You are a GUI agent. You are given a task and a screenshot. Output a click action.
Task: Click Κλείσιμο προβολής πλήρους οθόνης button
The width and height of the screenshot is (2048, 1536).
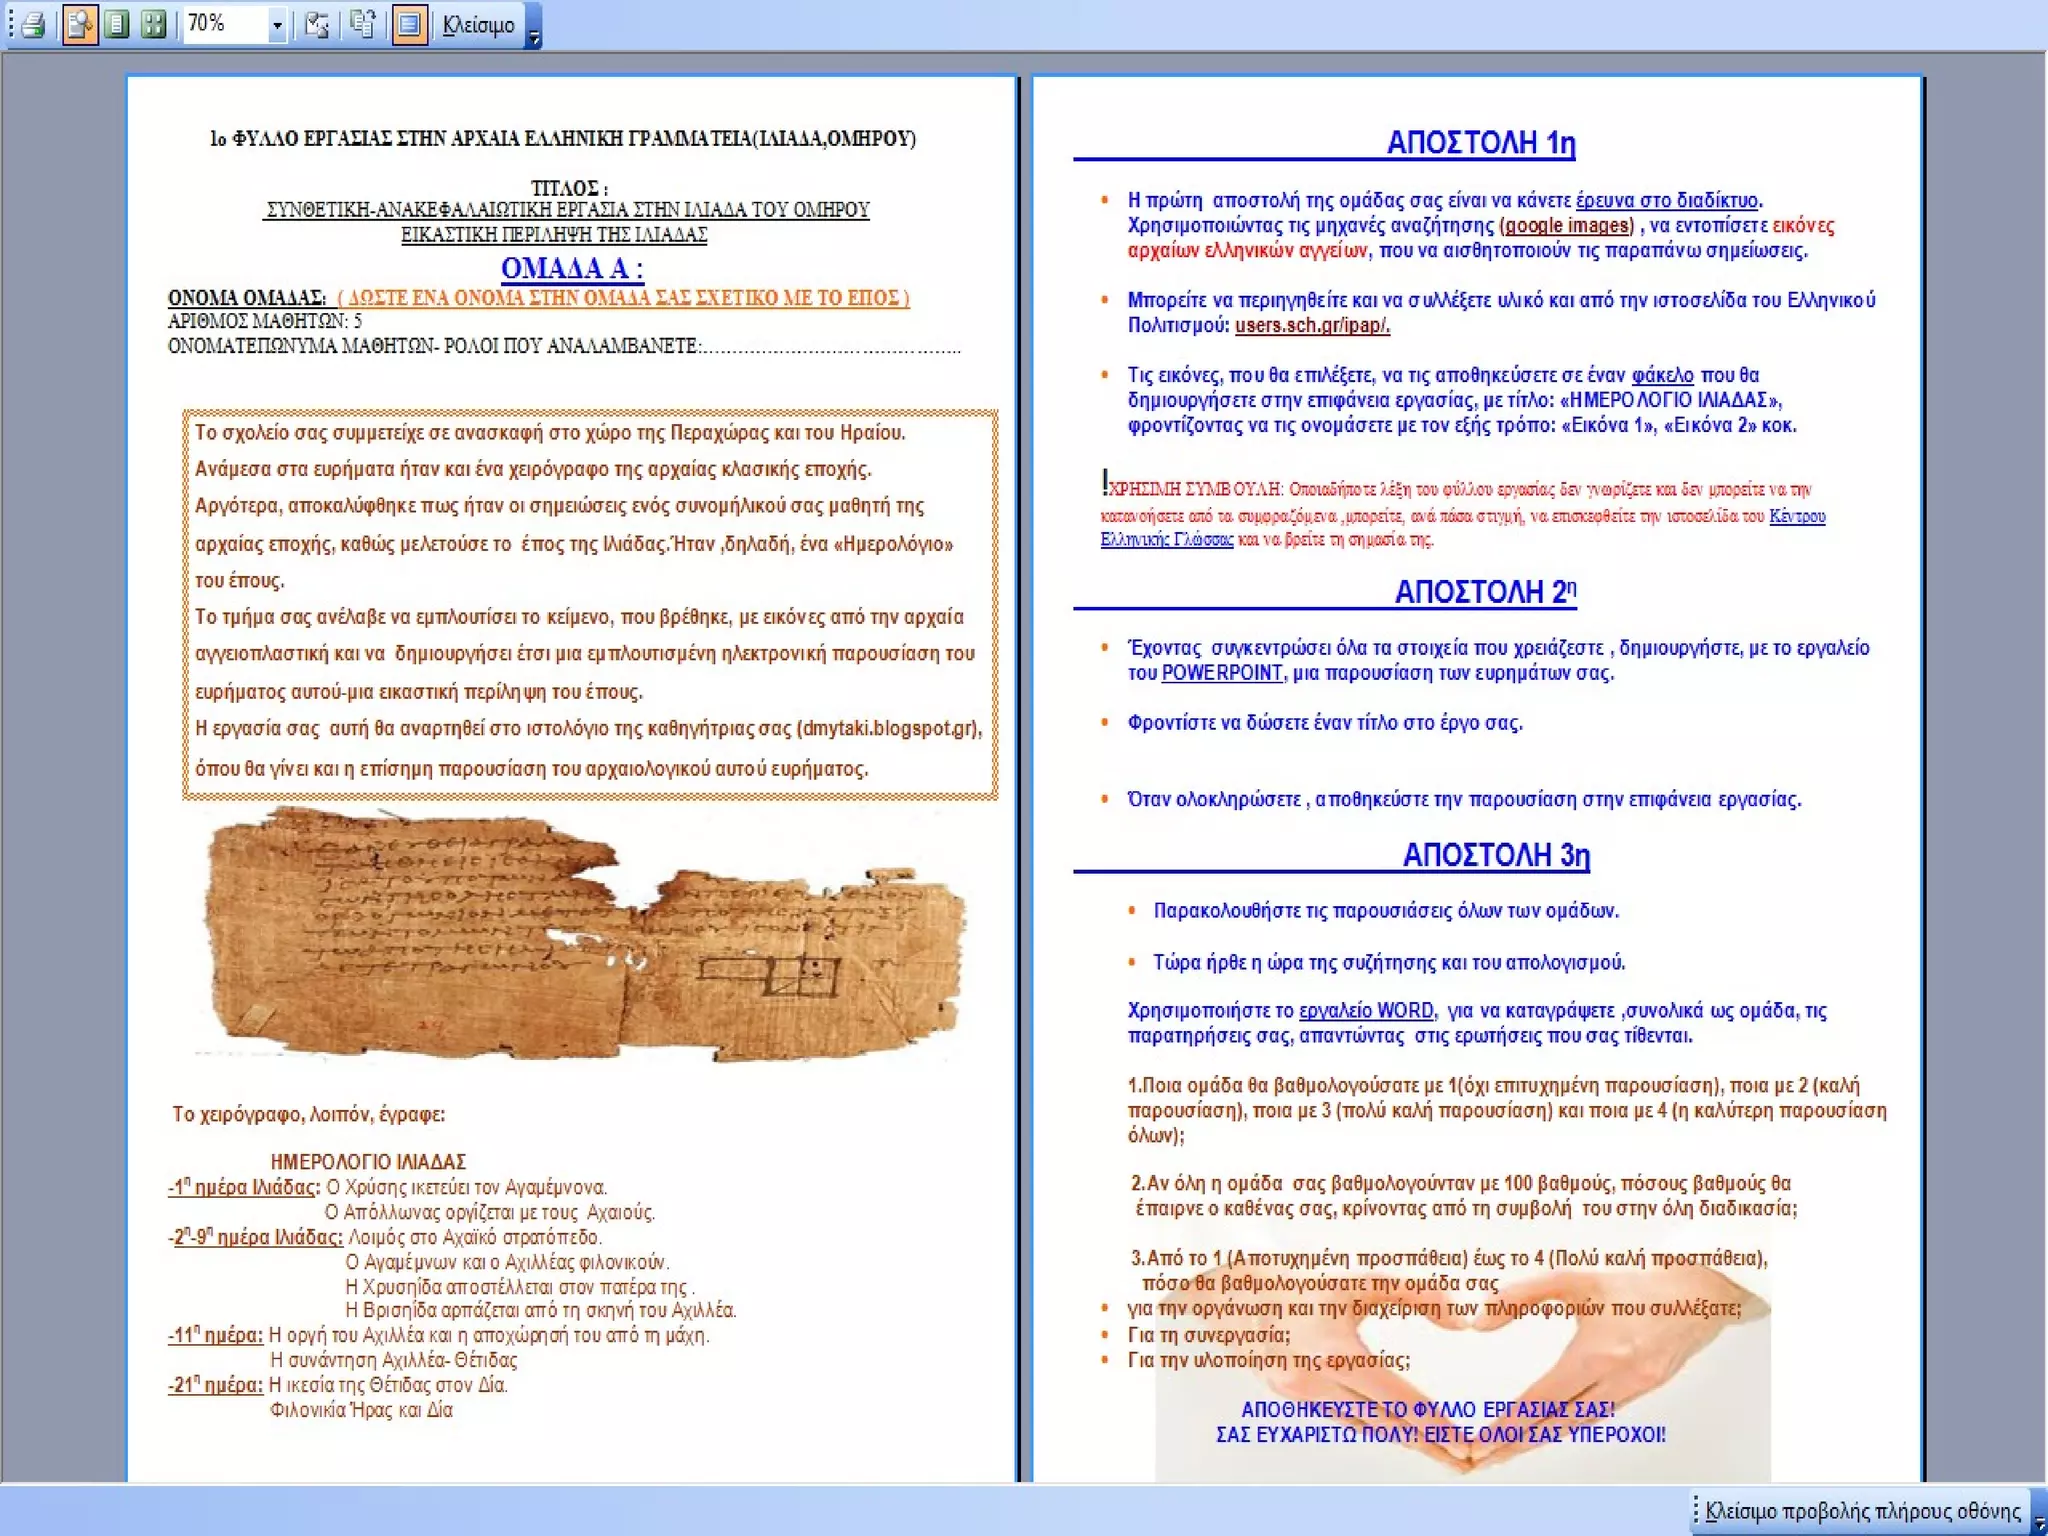point(1862,1511)
